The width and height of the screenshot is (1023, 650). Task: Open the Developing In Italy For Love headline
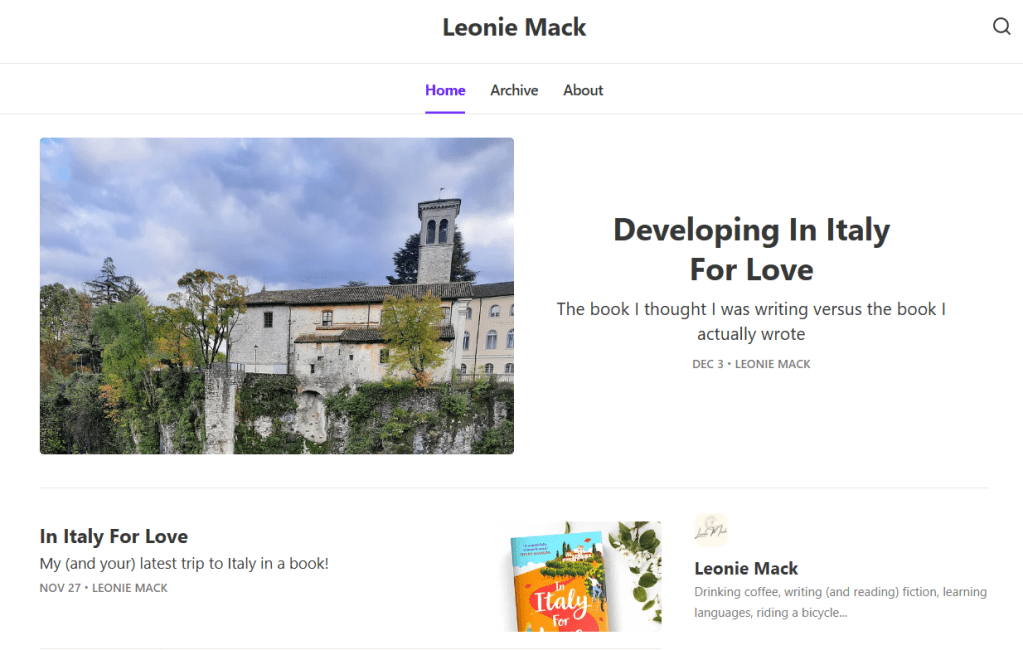(x=752, y=249)
